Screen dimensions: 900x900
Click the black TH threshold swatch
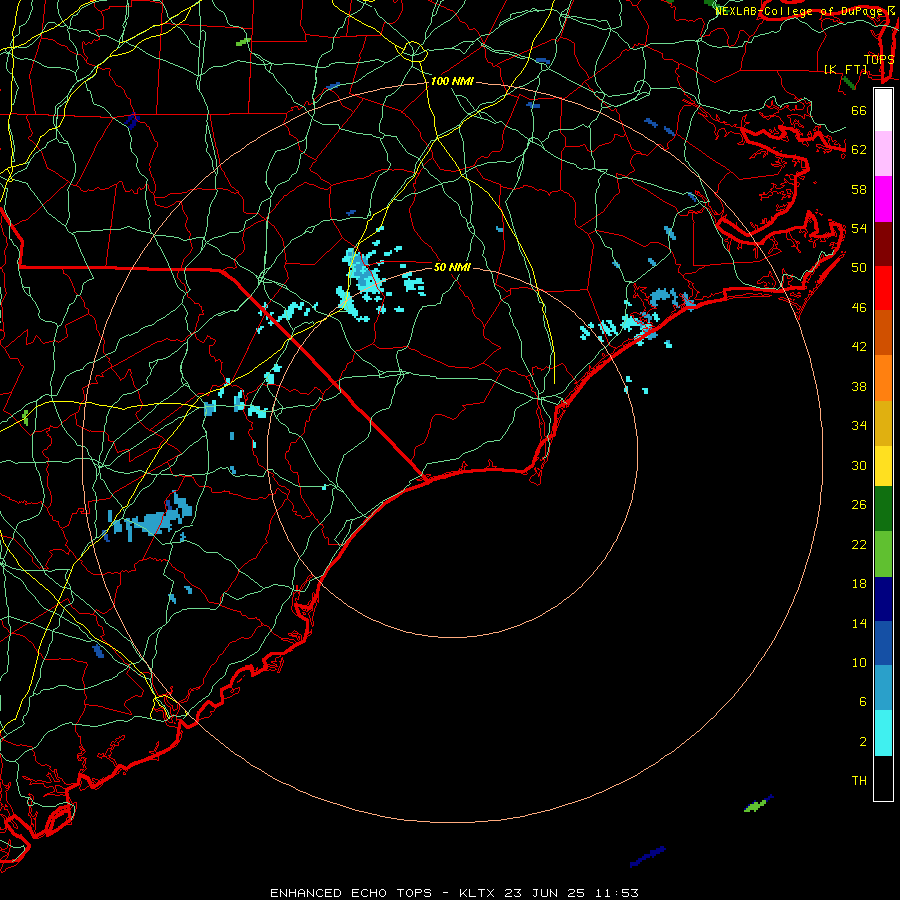pyautogui.click(x=883, y=778)
